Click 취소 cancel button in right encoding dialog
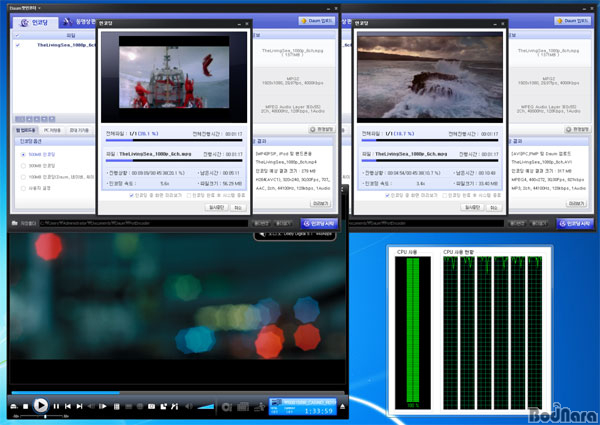600x425 pixels. [494, 207]
